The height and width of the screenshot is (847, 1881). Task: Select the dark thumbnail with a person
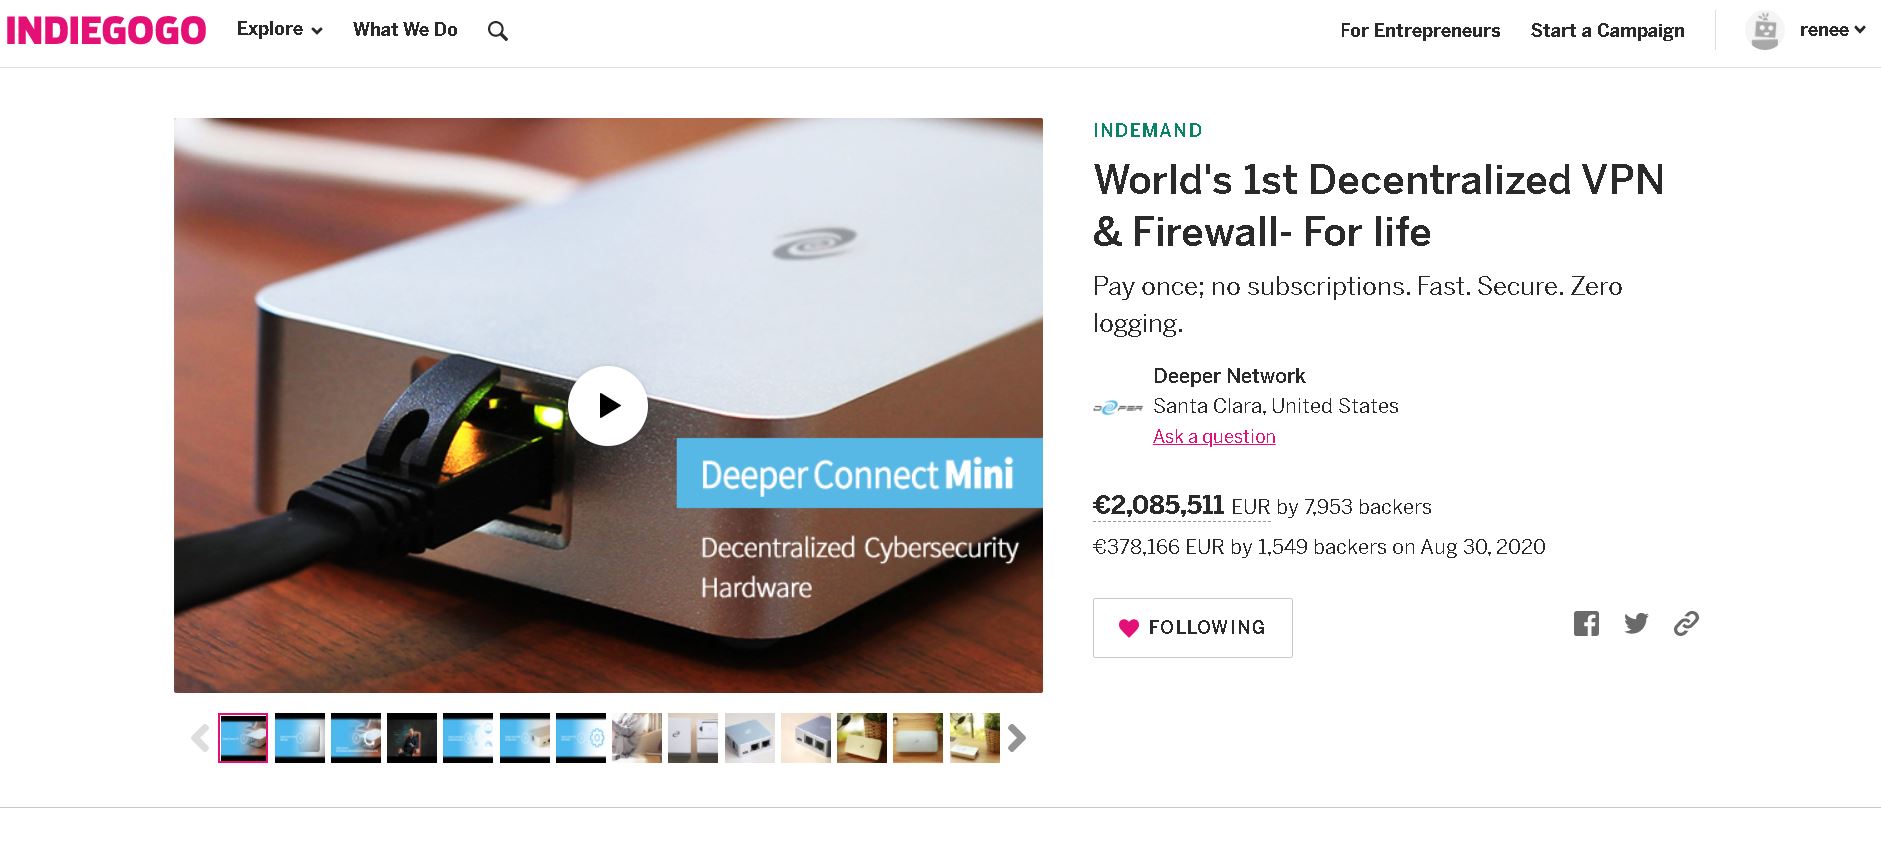(412, 738)
